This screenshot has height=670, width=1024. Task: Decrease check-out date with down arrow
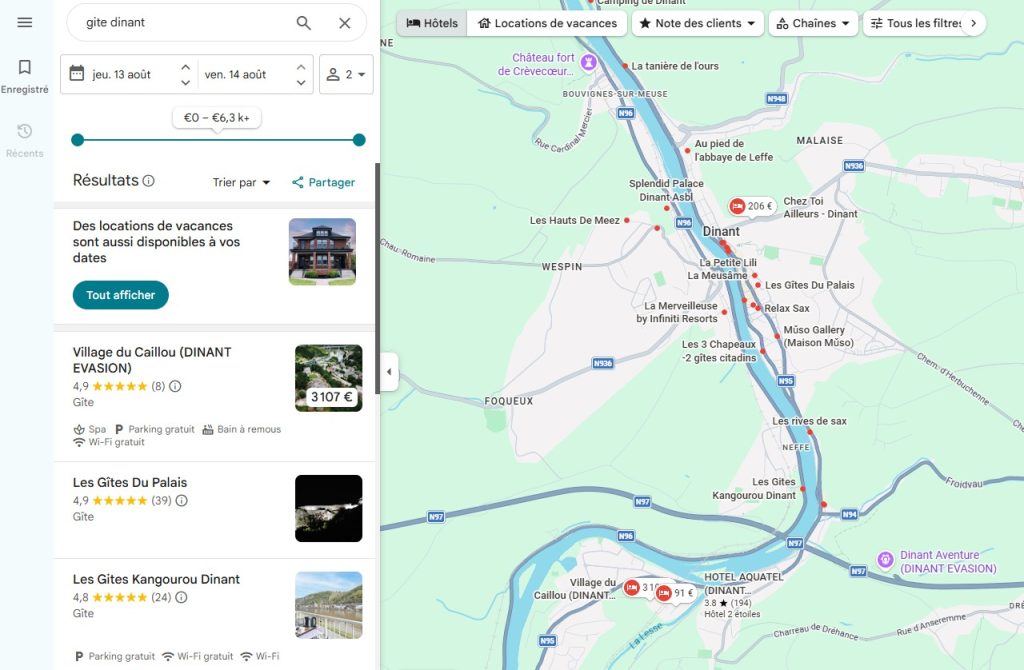(301, 83)
